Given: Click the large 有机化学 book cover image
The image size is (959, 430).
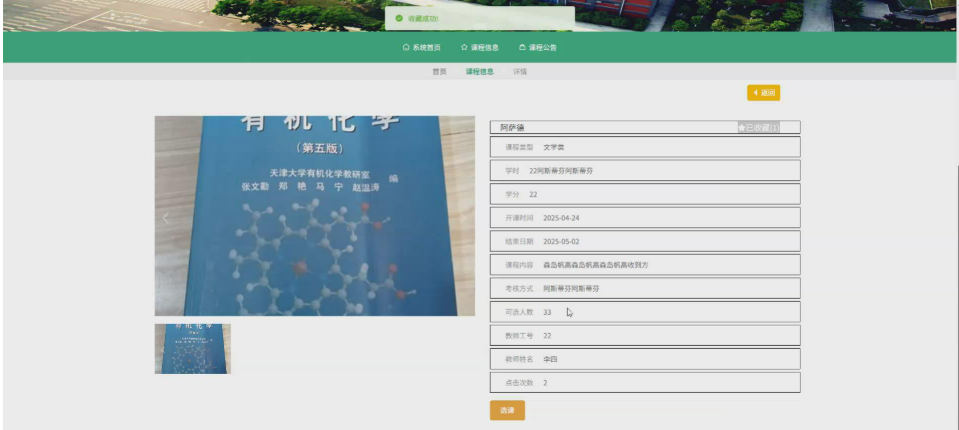Looking at the screenshot, I should click(314, 216).
